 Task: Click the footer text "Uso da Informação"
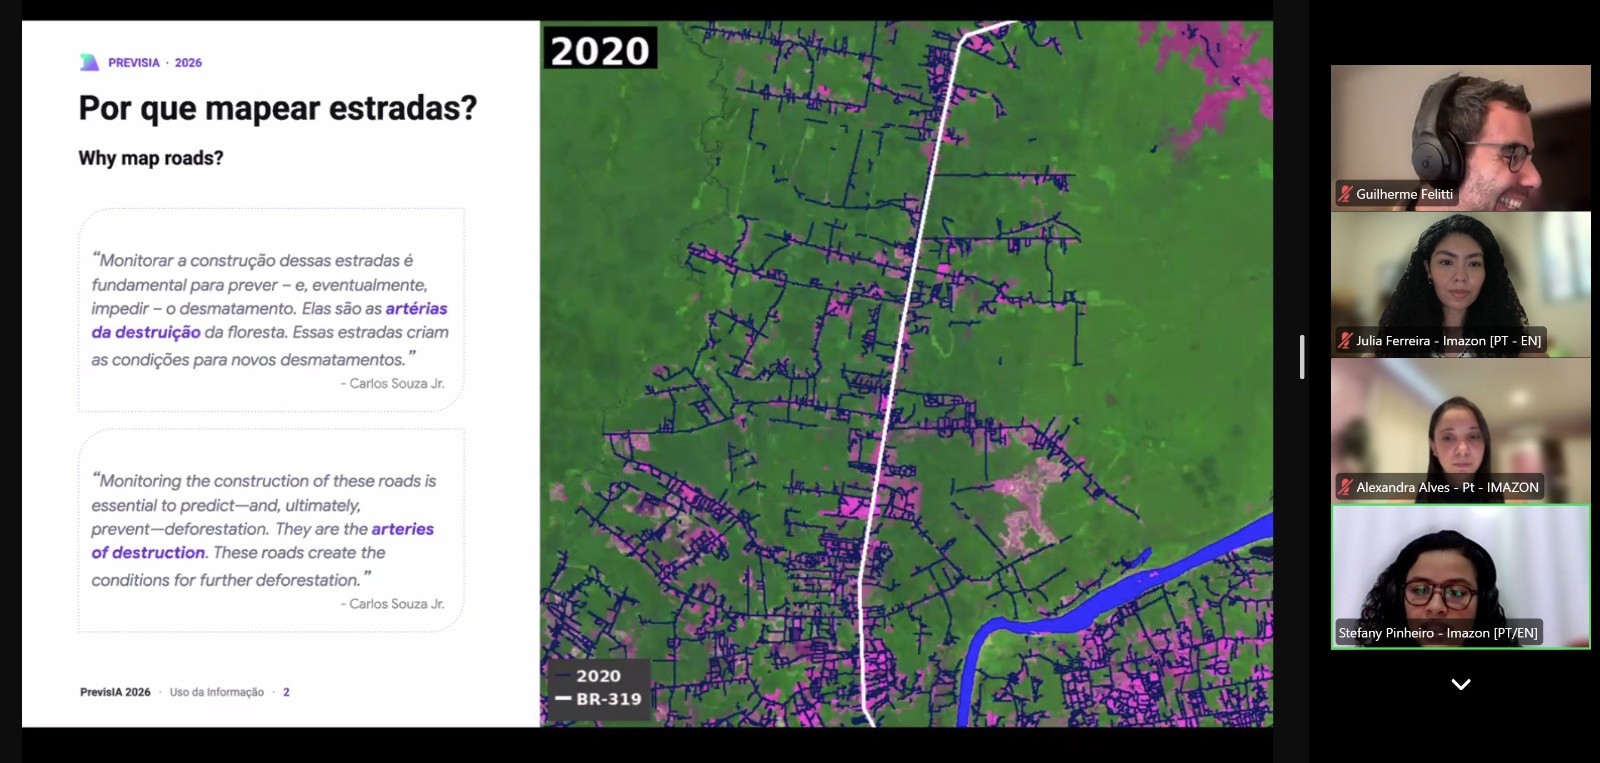[217, 692]
